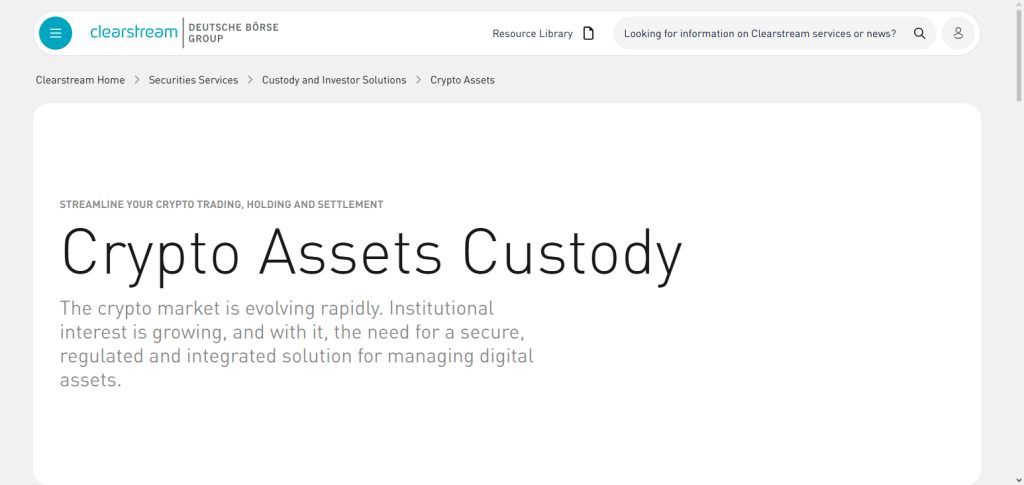Open the Resource Library link
This screenshot has height=485, width=1024.
point(532,33)
